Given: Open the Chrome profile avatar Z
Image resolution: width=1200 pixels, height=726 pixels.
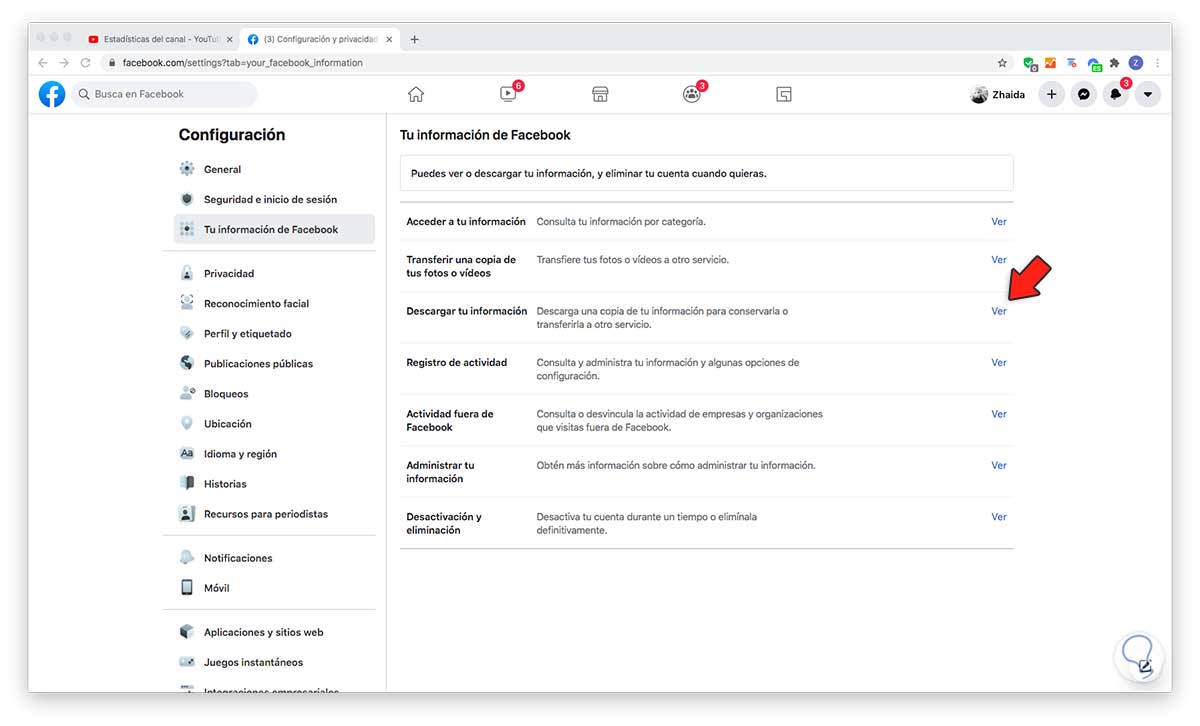Looking at the screenshot, I should (1136, 62).
